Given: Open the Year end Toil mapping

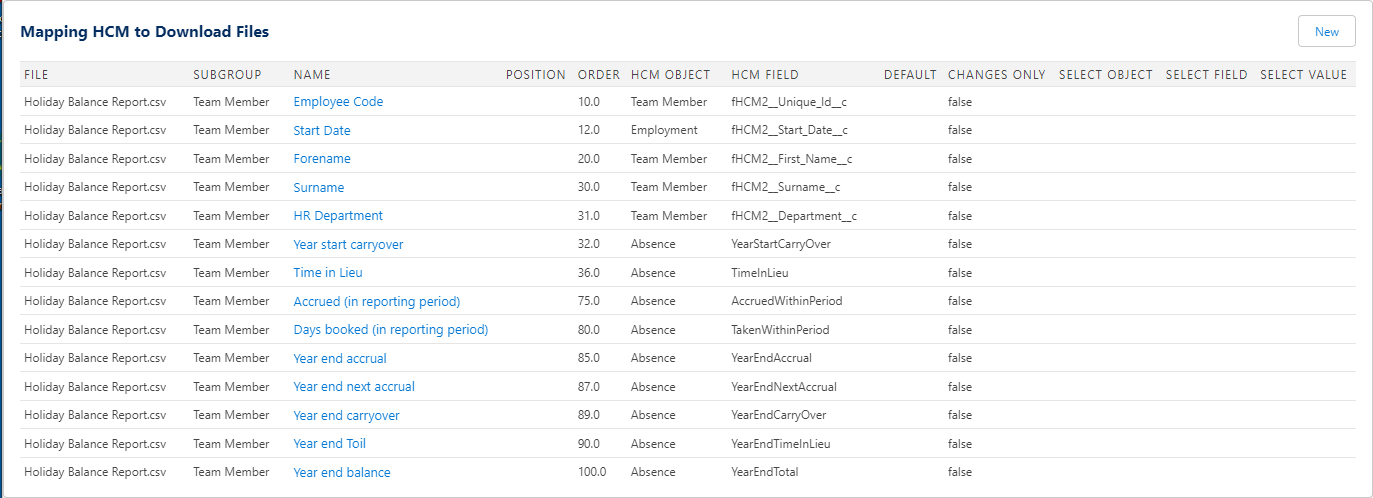Looking at the screenshot, I should tap(330, 444).
